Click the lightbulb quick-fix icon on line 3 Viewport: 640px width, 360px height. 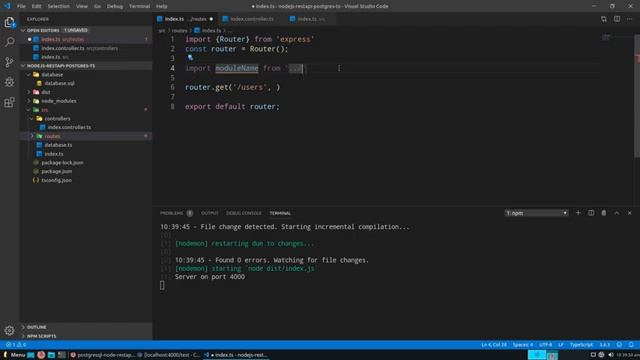click(190, 58)
